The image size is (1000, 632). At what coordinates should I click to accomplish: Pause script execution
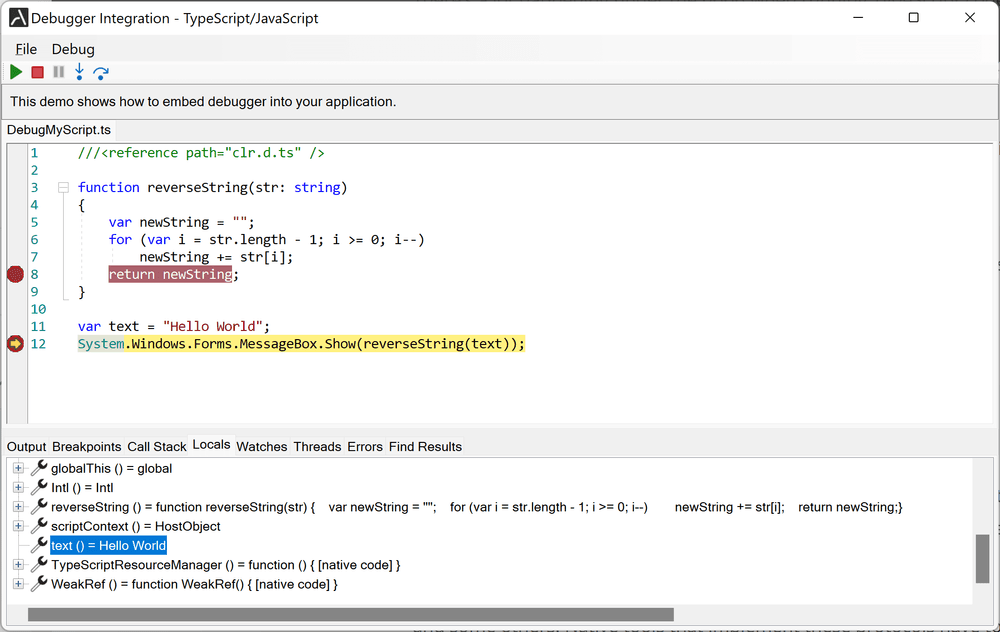[x=59, y=71]
